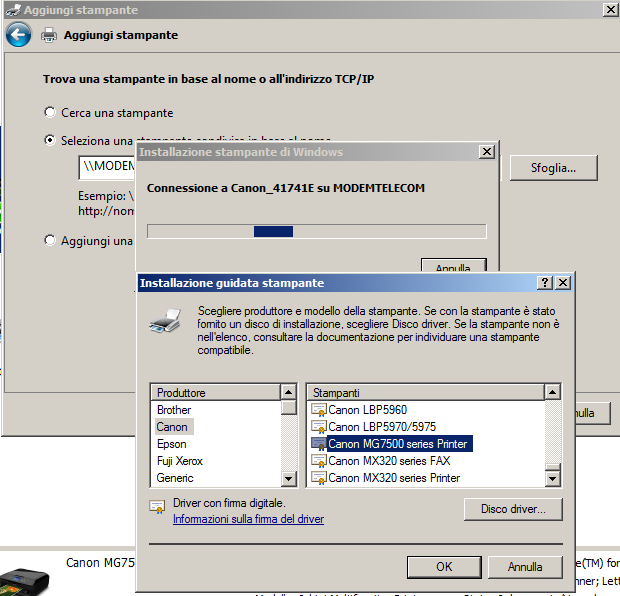Choose Generic in the Produttore list
Image resolution: width=620 pixels, height=596 pixels.
175,478
